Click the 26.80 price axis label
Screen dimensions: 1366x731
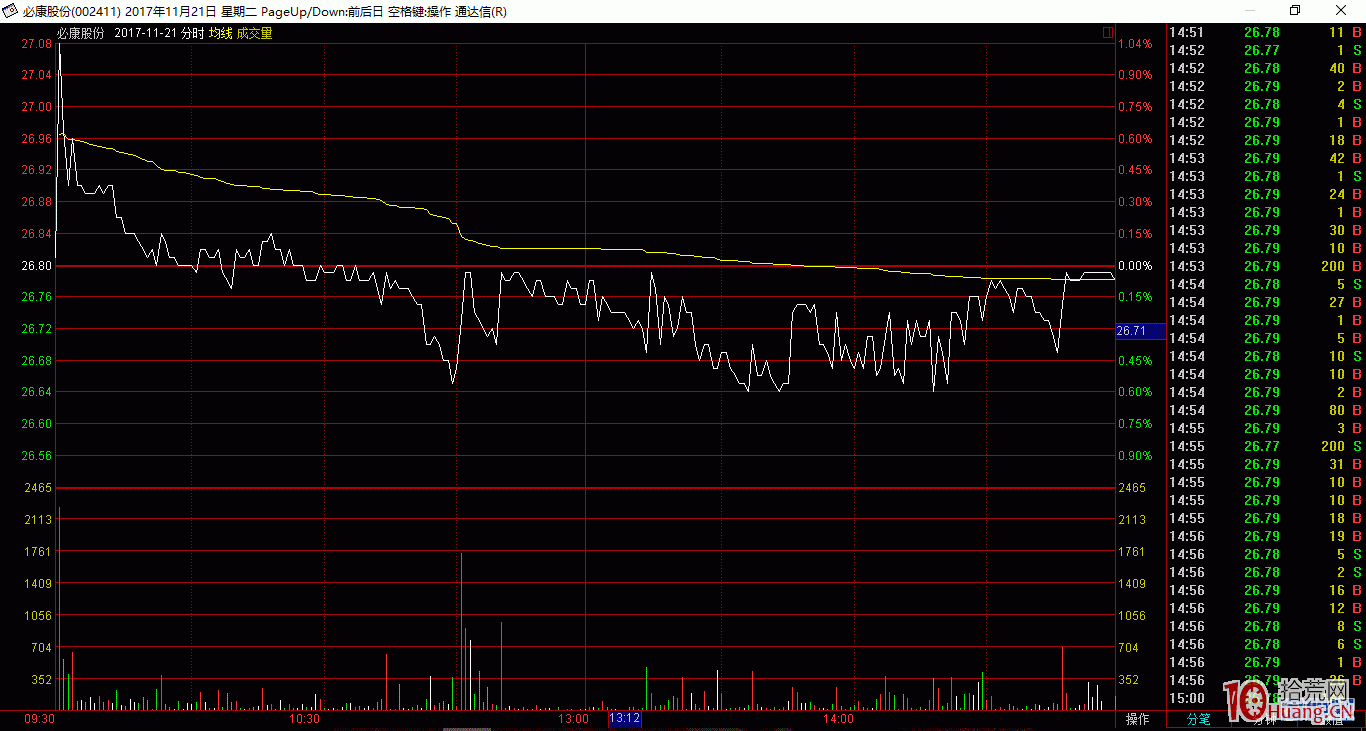click(37, 266)
